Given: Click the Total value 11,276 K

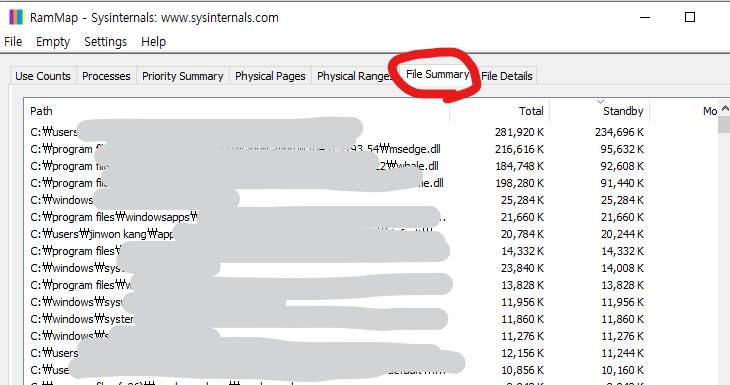Looking at the screenshot, I should click(522, 336).
